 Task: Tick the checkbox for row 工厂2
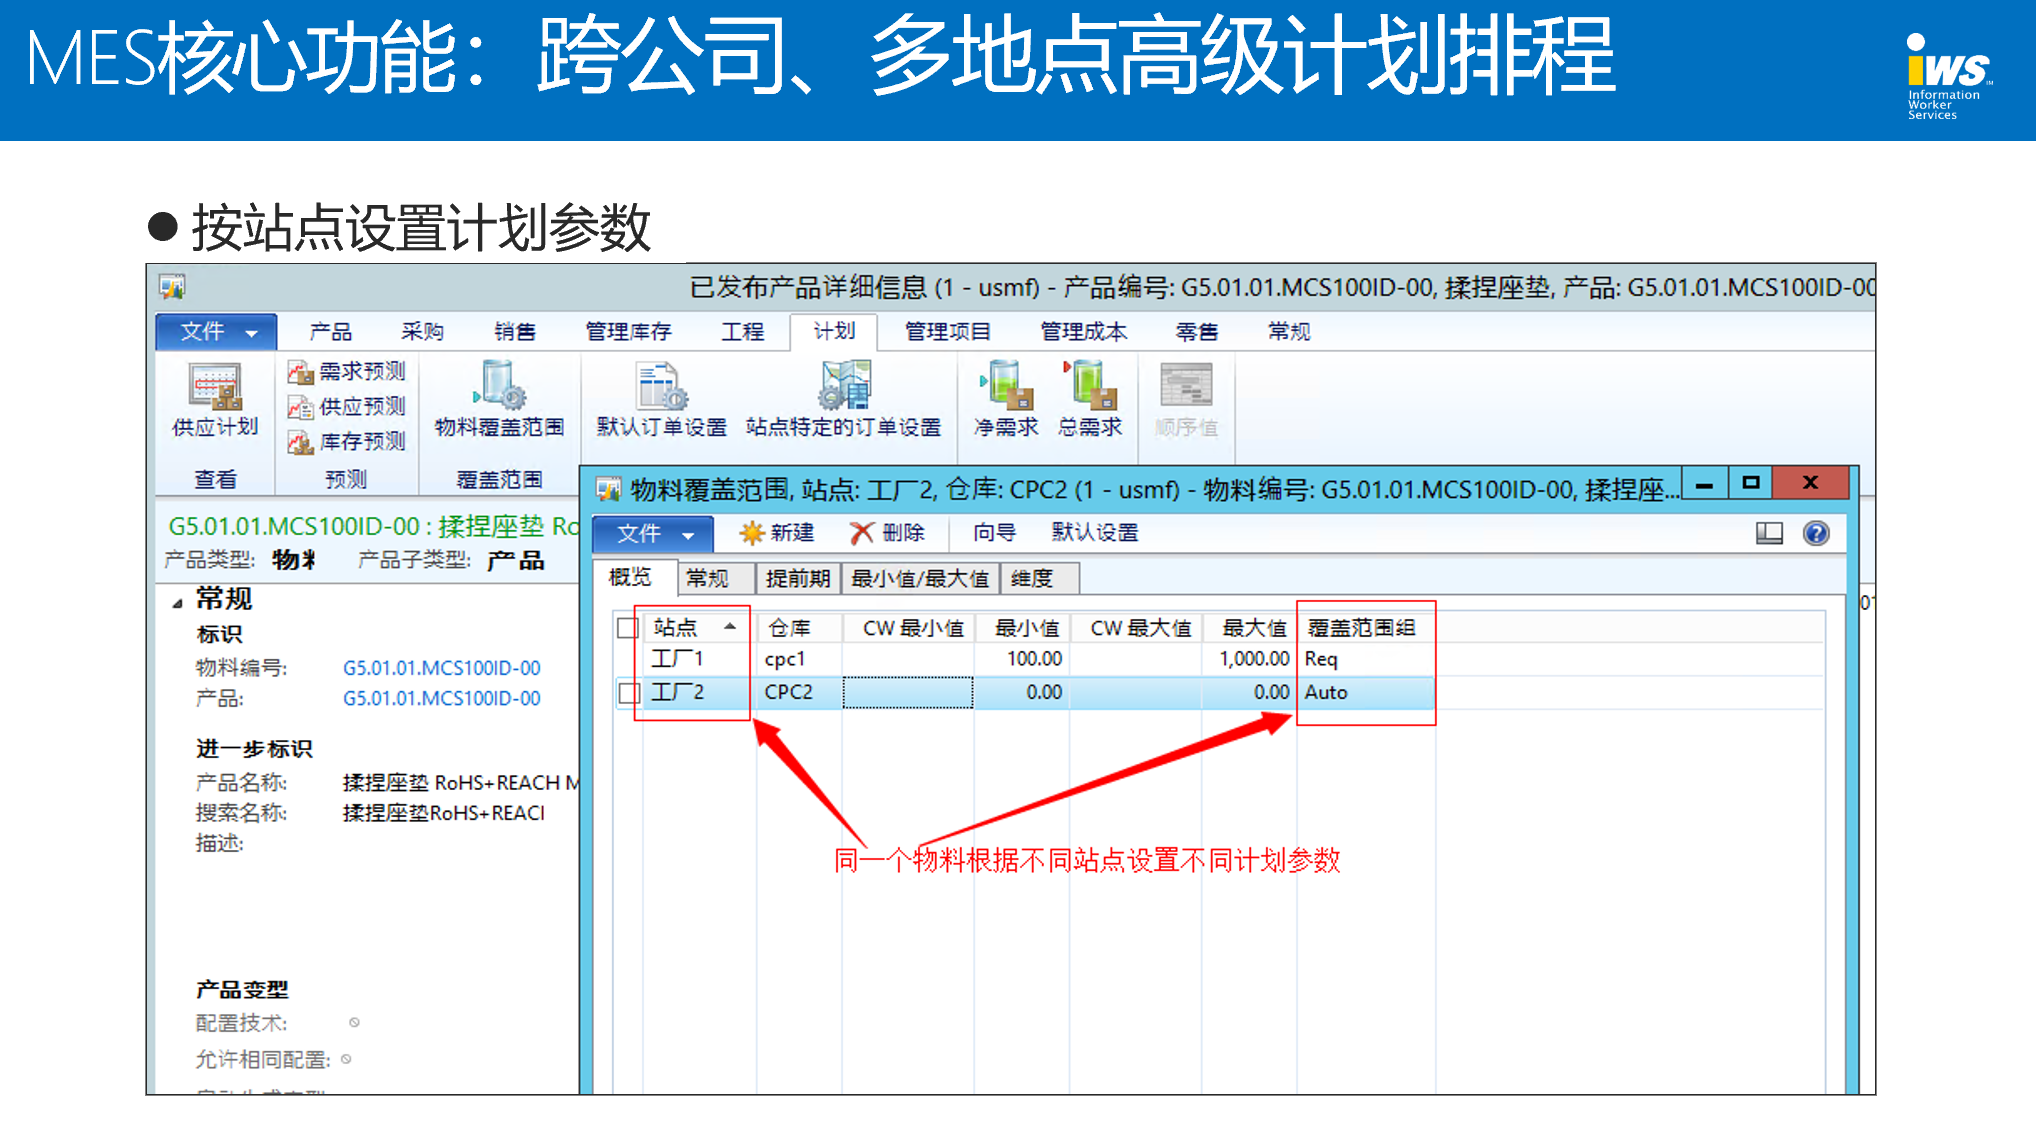629,693
